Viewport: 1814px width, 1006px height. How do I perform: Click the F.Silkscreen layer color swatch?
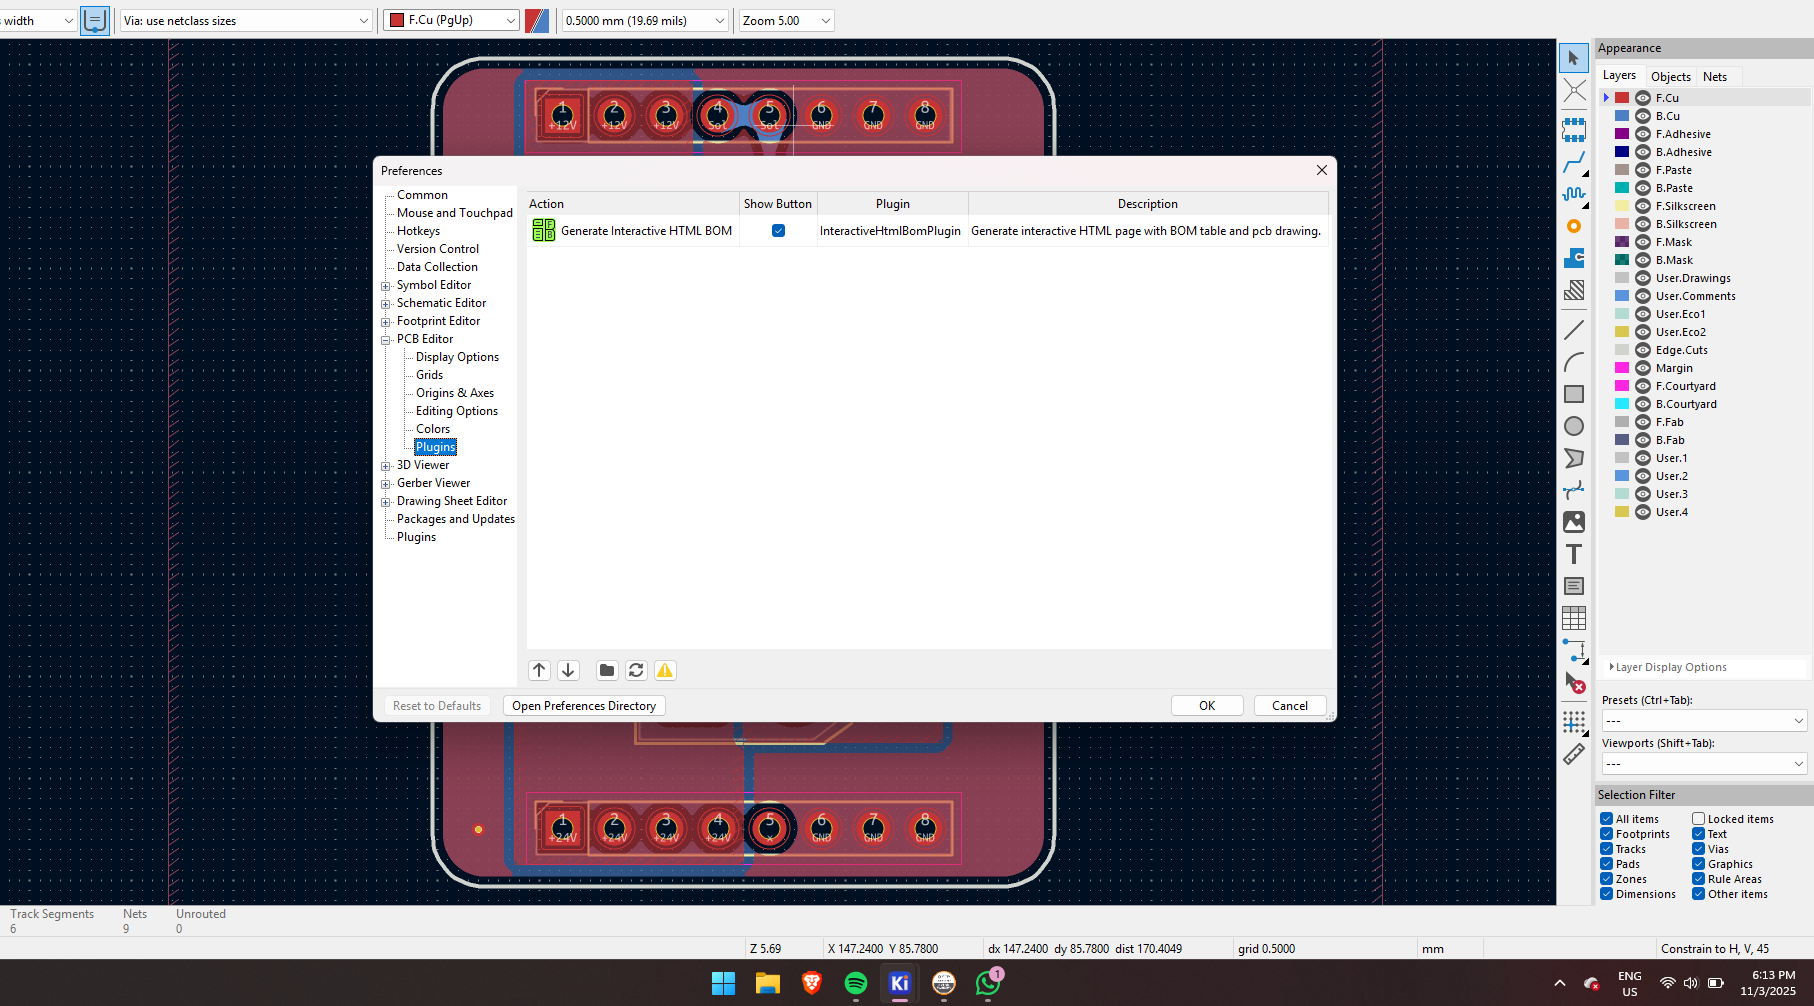click(1622, 206)
